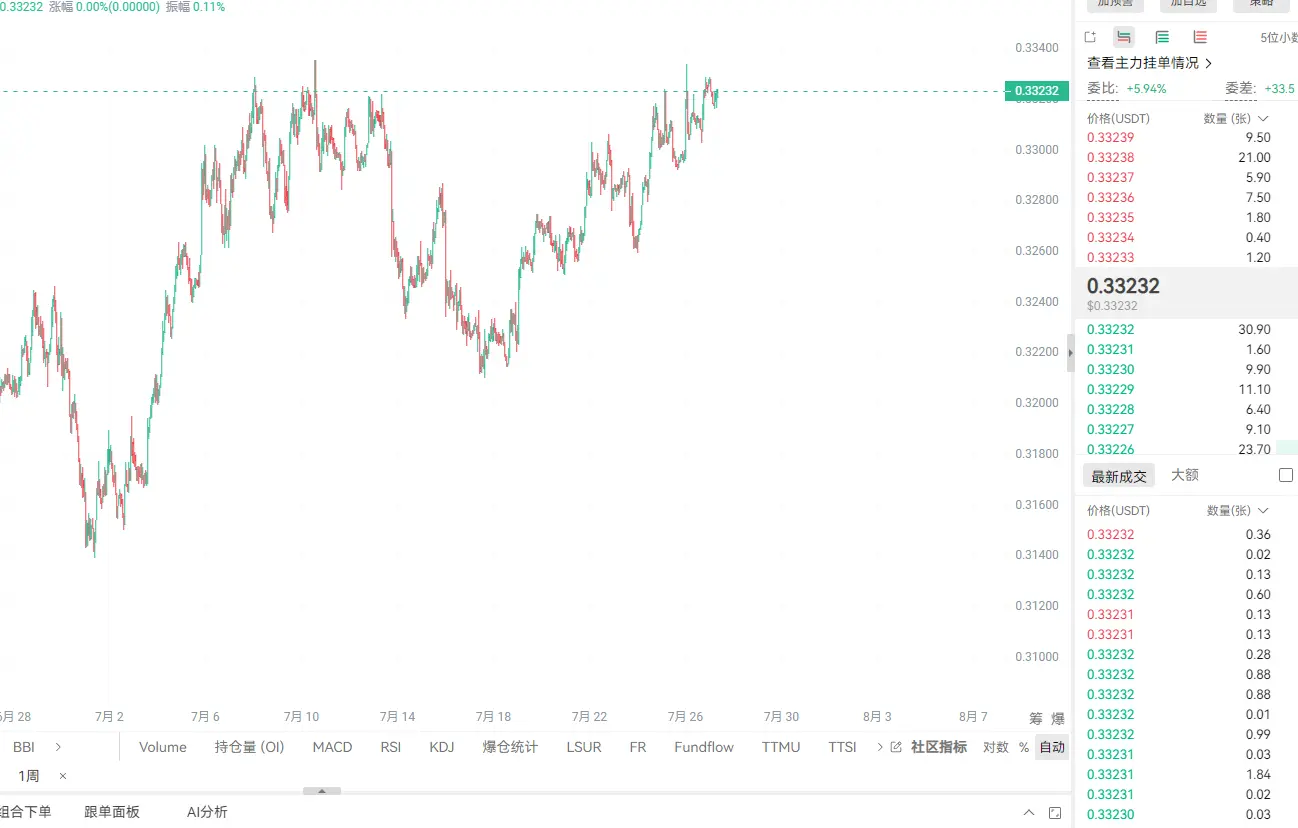
Task: Check the box next to 大额 tab
Action: pyautogui.click(x=1287, y=475)
